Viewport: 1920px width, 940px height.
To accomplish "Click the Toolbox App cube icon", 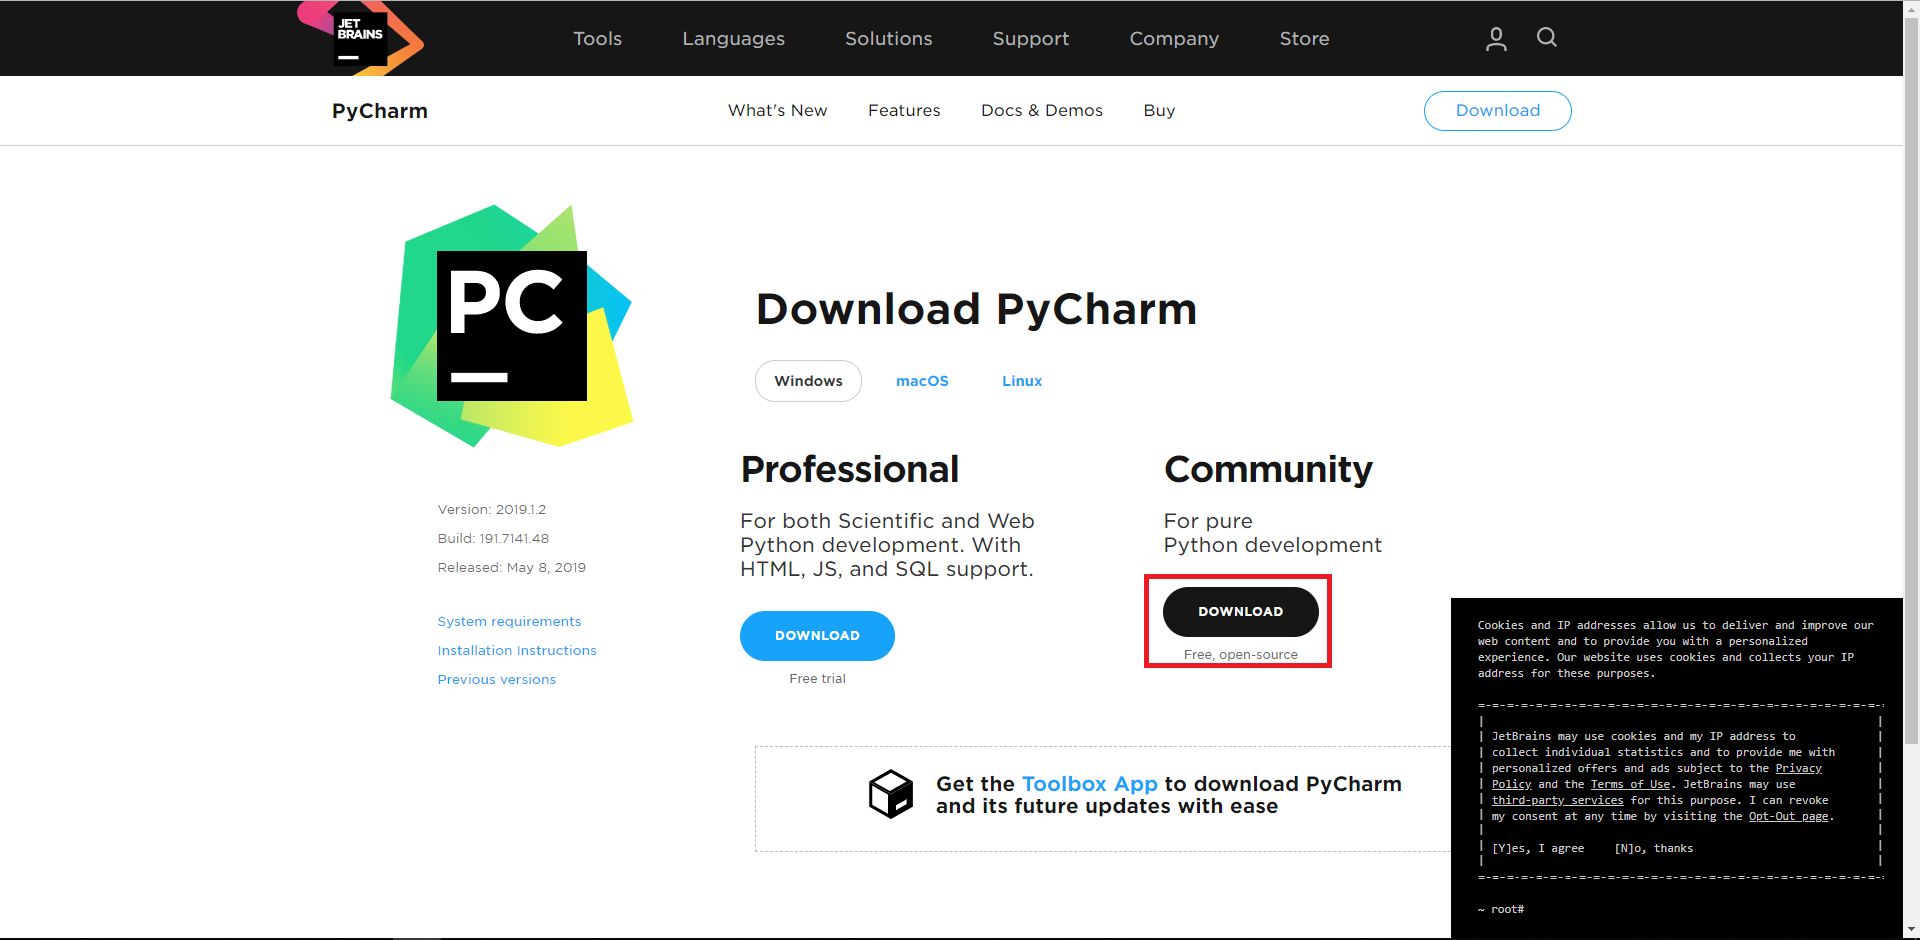I will [x=891, y=794].
